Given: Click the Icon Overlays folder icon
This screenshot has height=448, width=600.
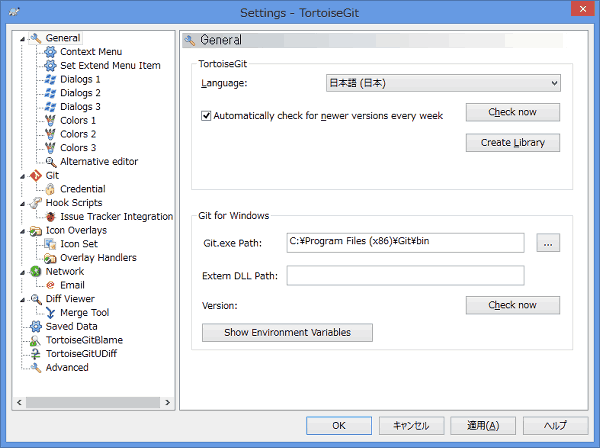Looking at the screenshot, I should 36,231.
